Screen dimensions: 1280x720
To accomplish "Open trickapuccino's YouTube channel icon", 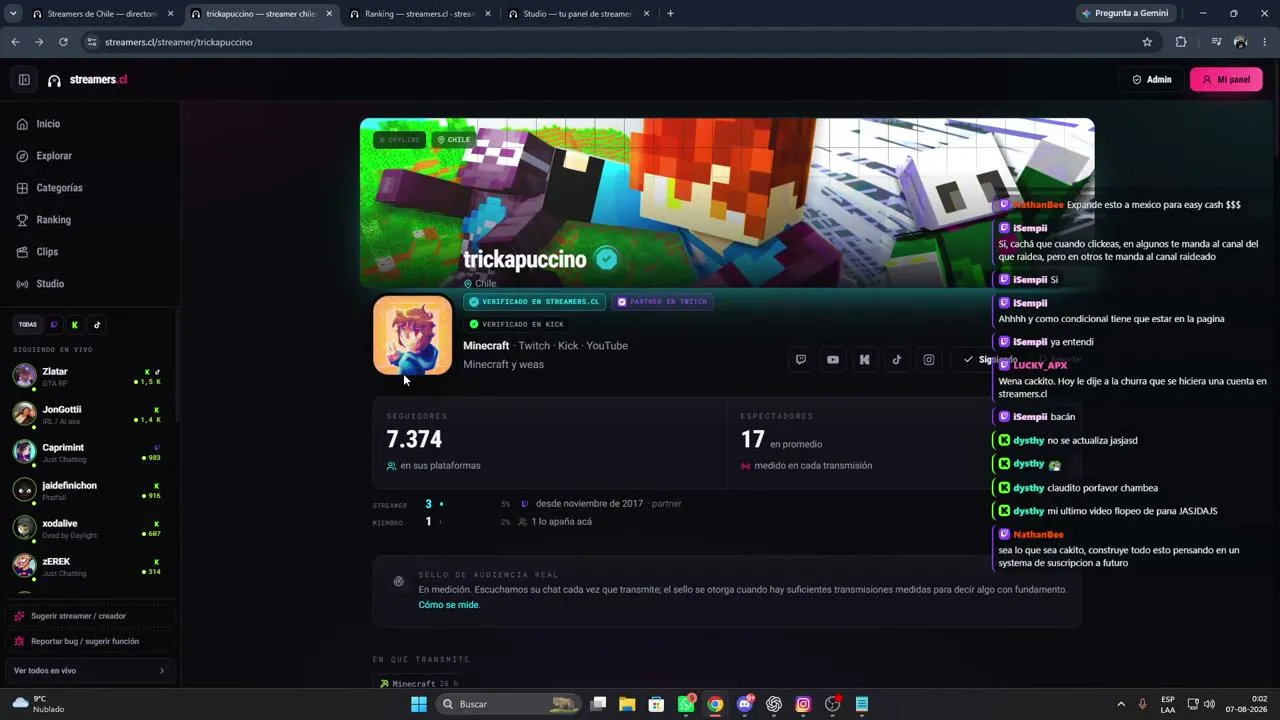I will tap(833, 360).
